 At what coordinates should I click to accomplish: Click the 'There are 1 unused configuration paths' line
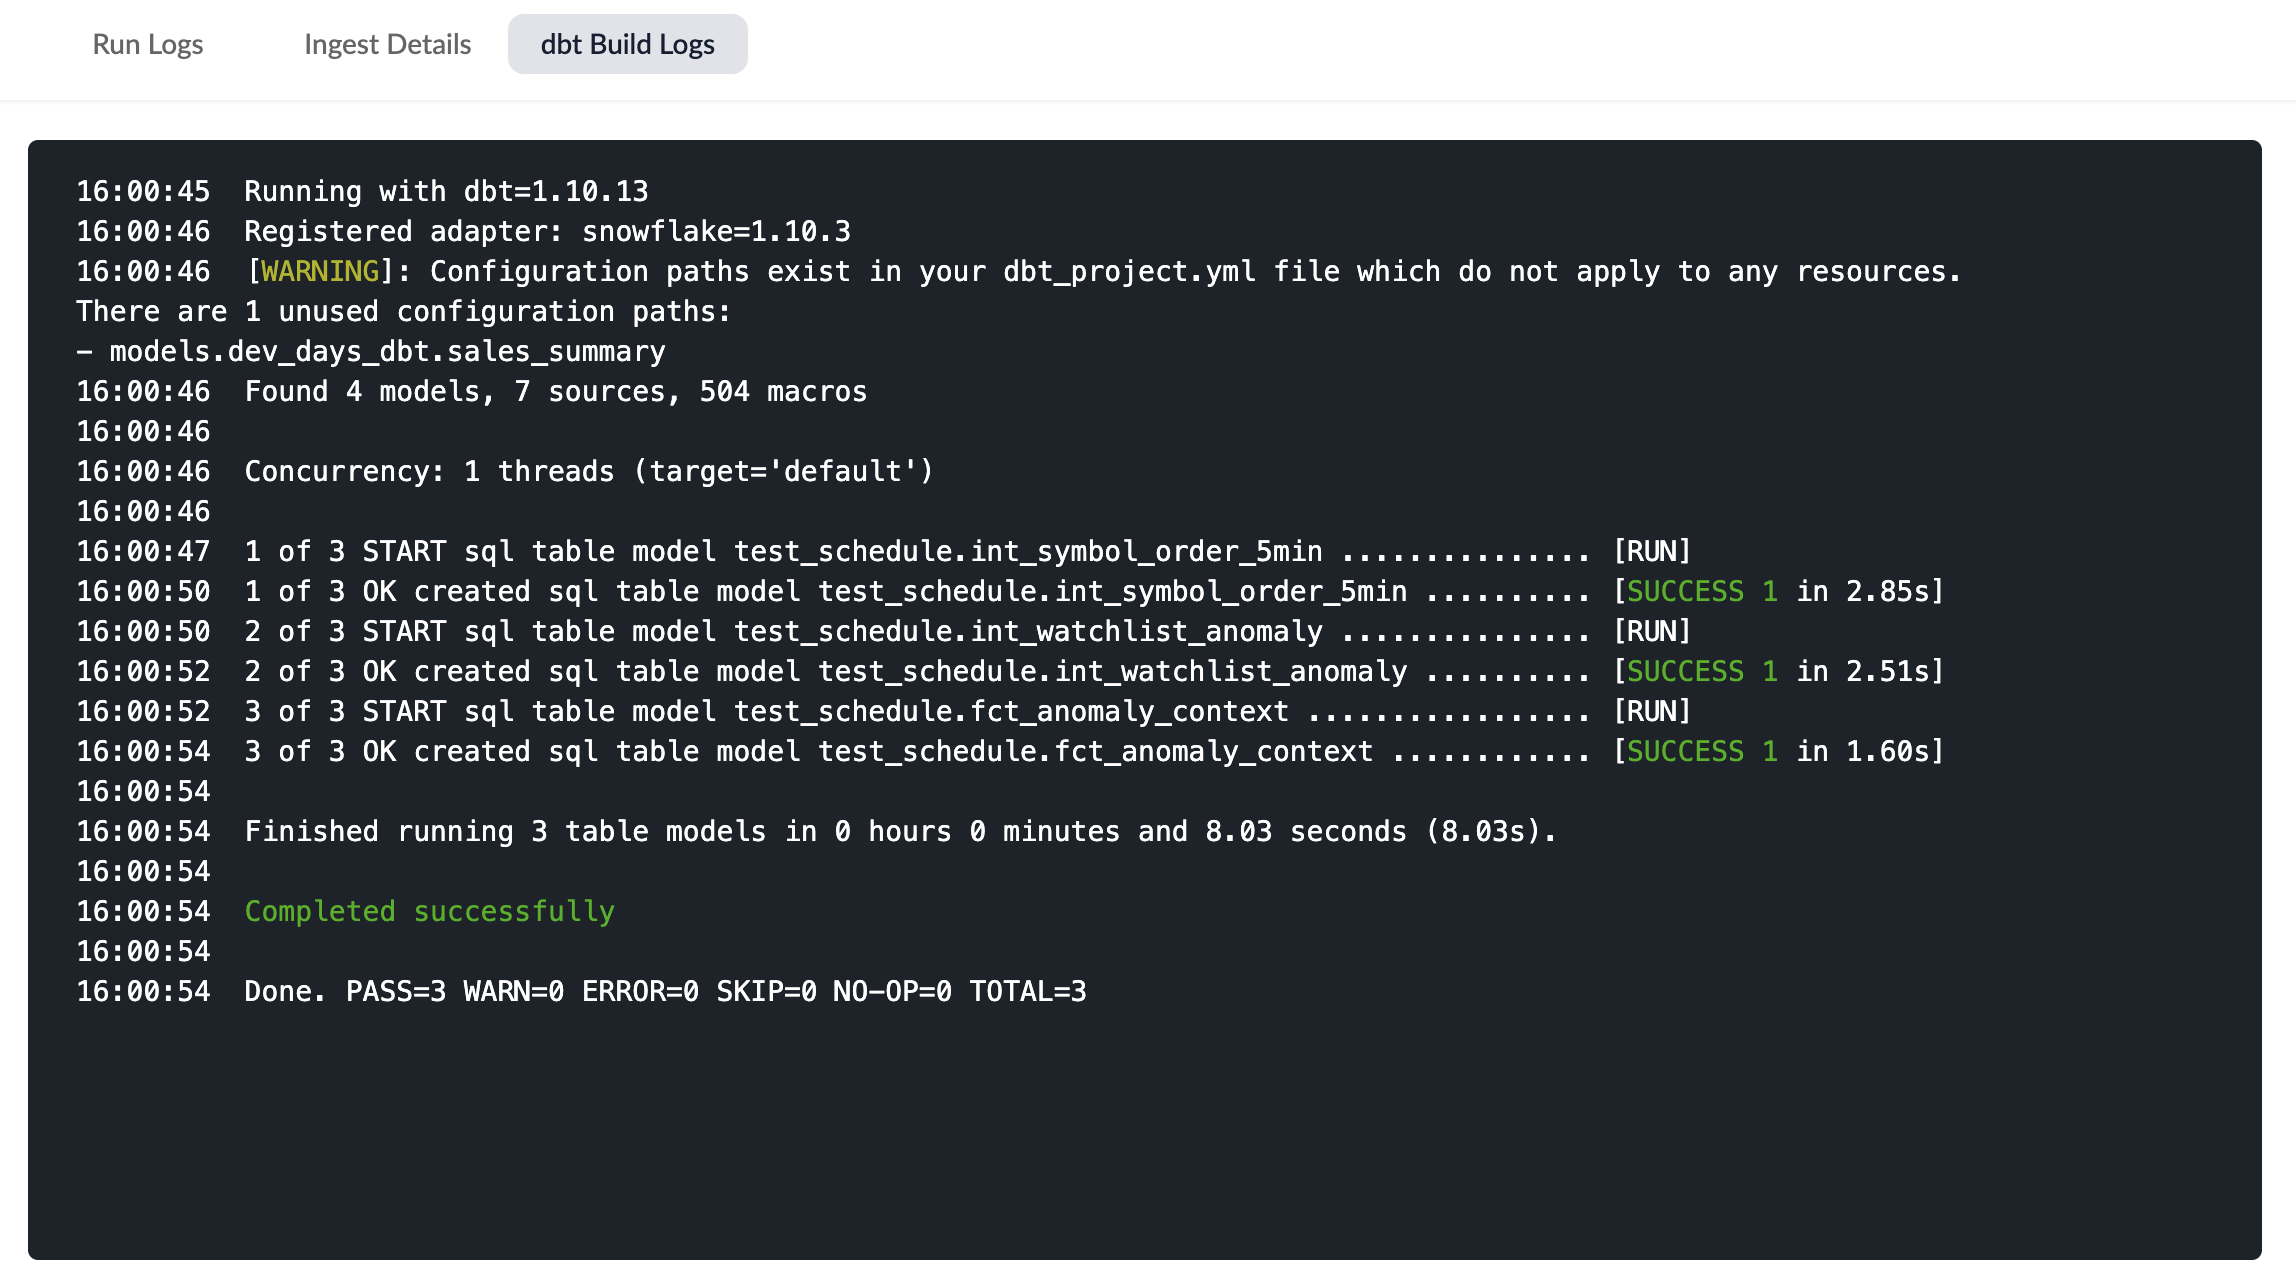pos(403,312)
